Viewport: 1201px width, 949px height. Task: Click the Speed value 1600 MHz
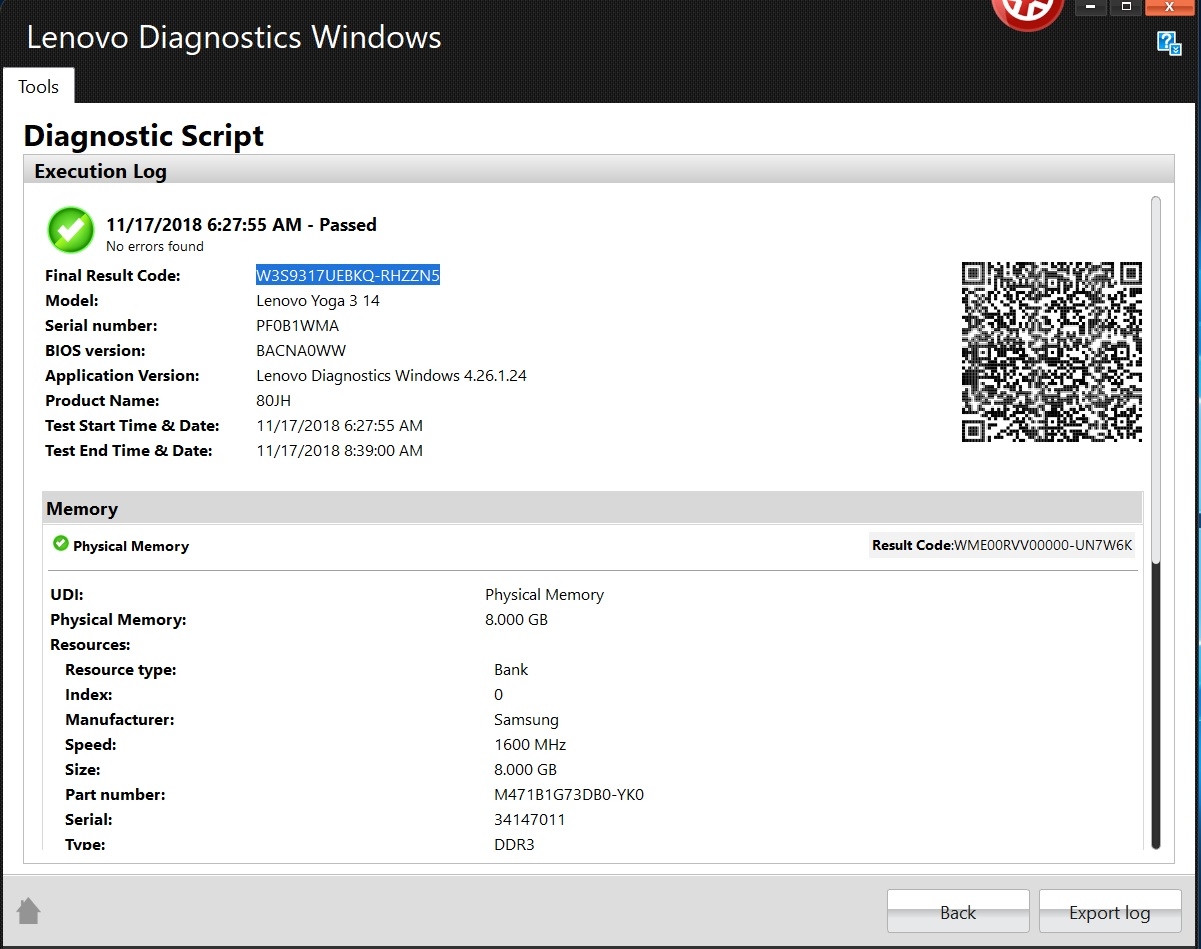point(530,744)
